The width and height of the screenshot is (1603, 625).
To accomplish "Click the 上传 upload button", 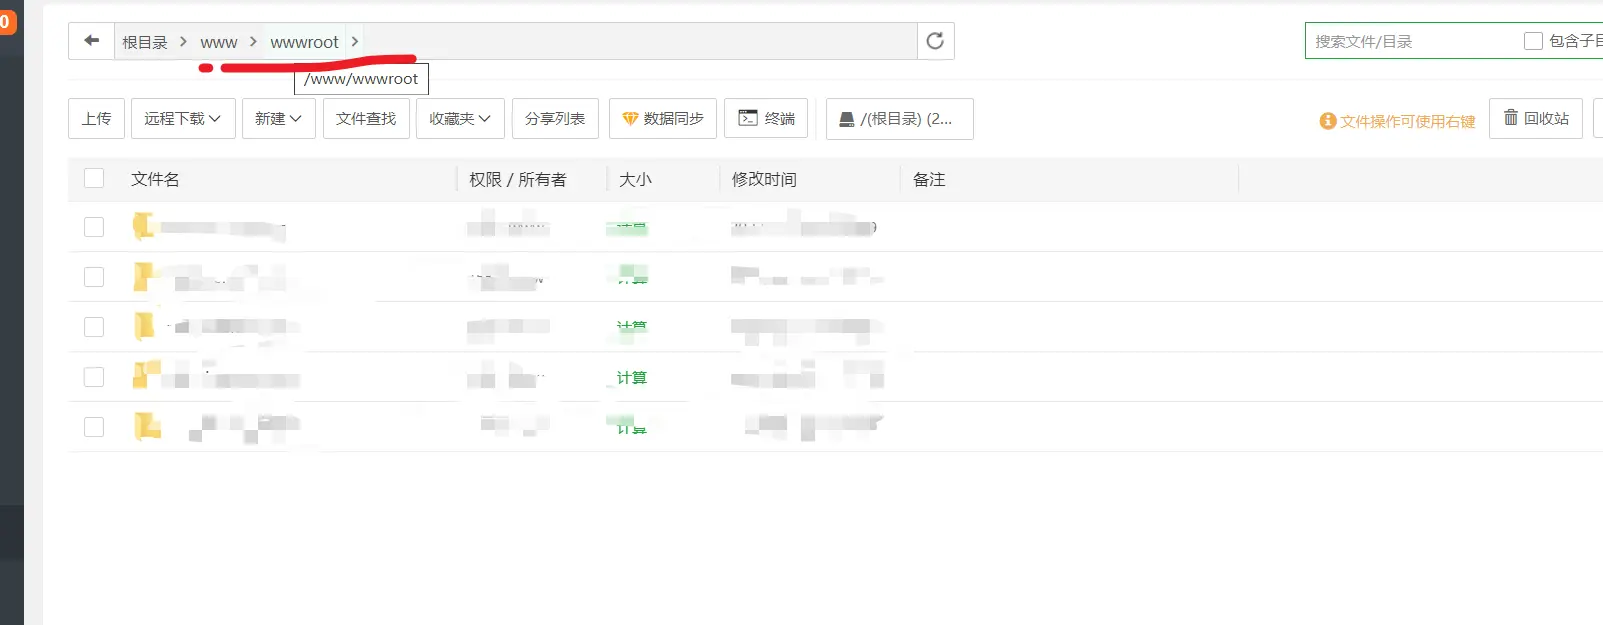I will coord(96,118).
